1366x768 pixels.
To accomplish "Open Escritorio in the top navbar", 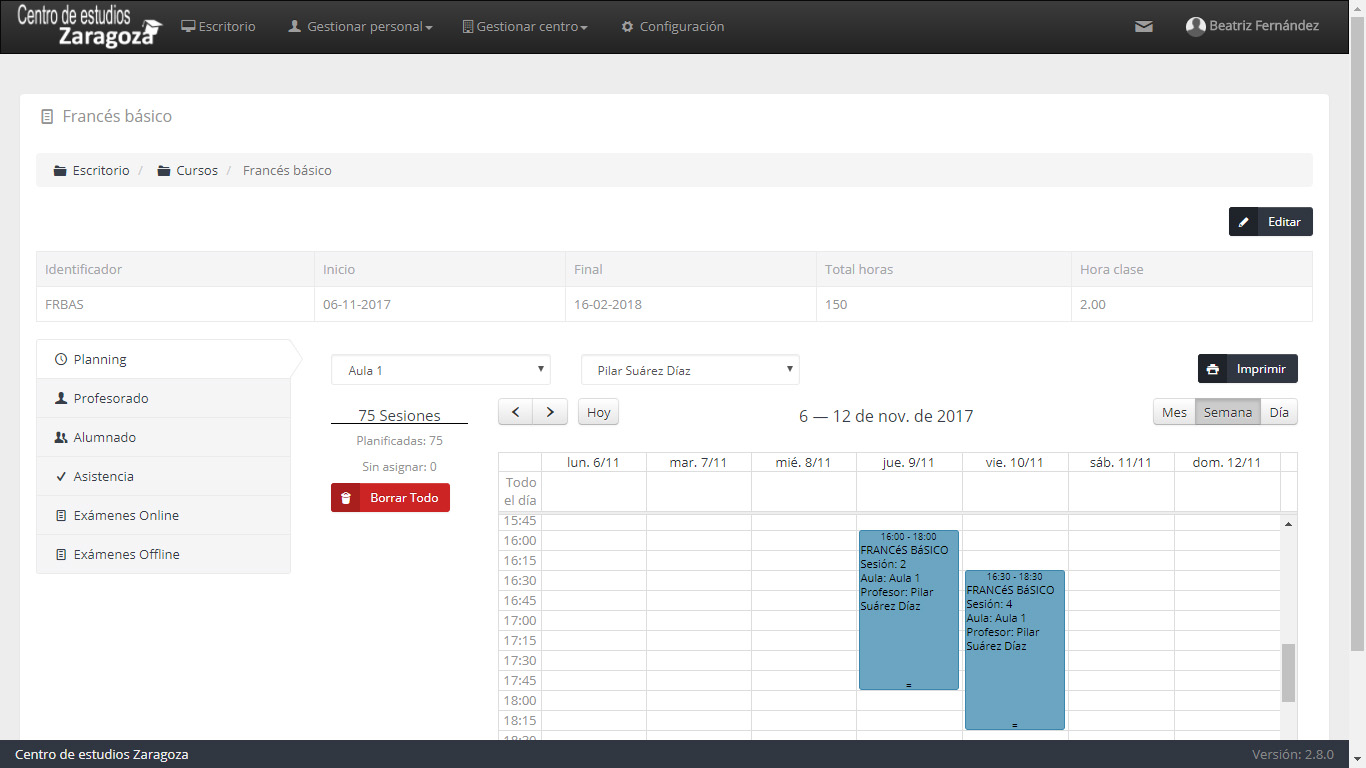I will [x=218, y=27].
